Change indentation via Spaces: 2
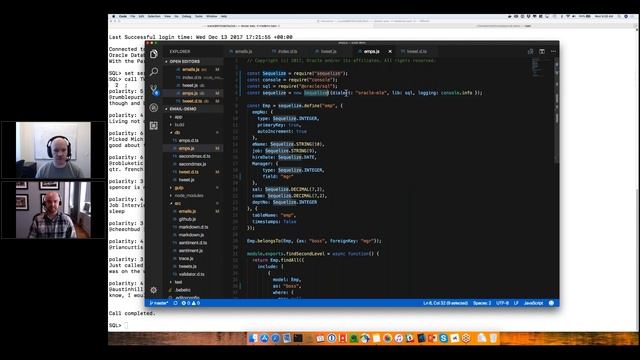 click(x=482, y=303)
